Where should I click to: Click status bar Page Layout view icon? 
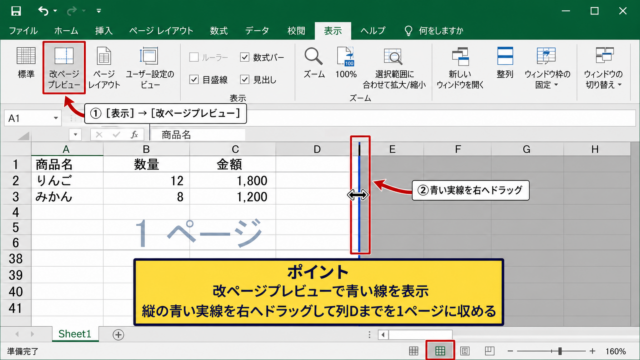point(465,351)
